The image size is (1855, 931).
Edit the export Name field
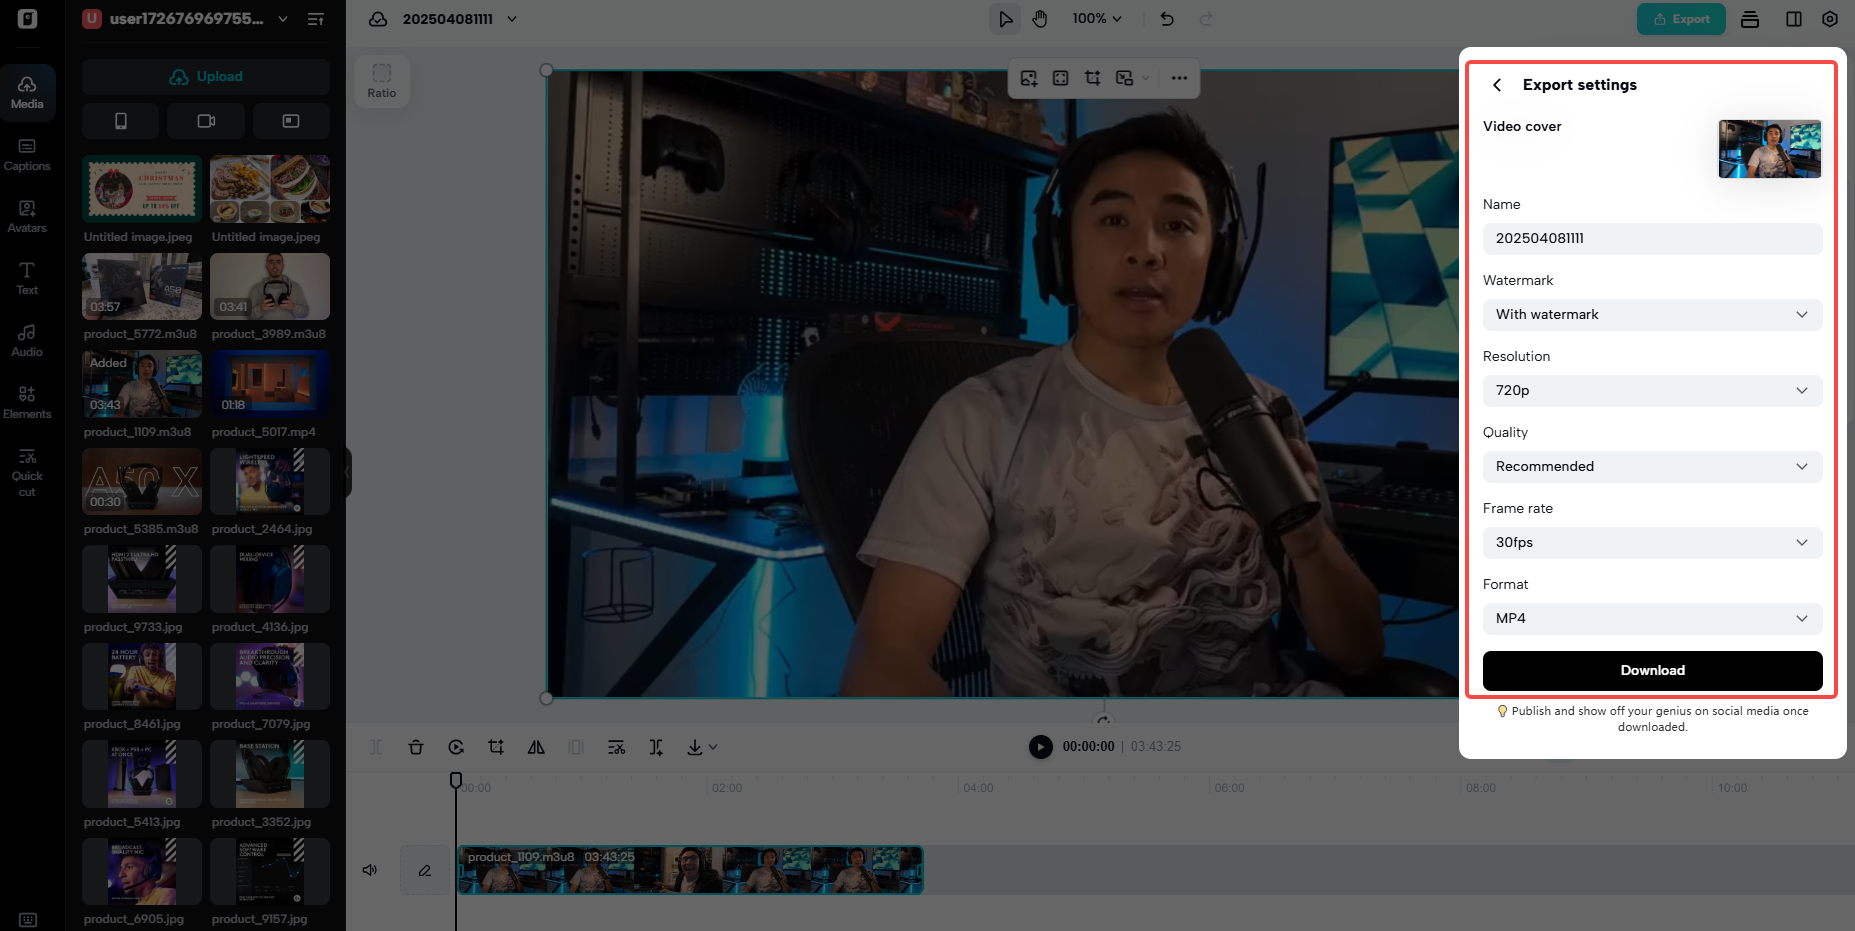tap(1651, 238)
